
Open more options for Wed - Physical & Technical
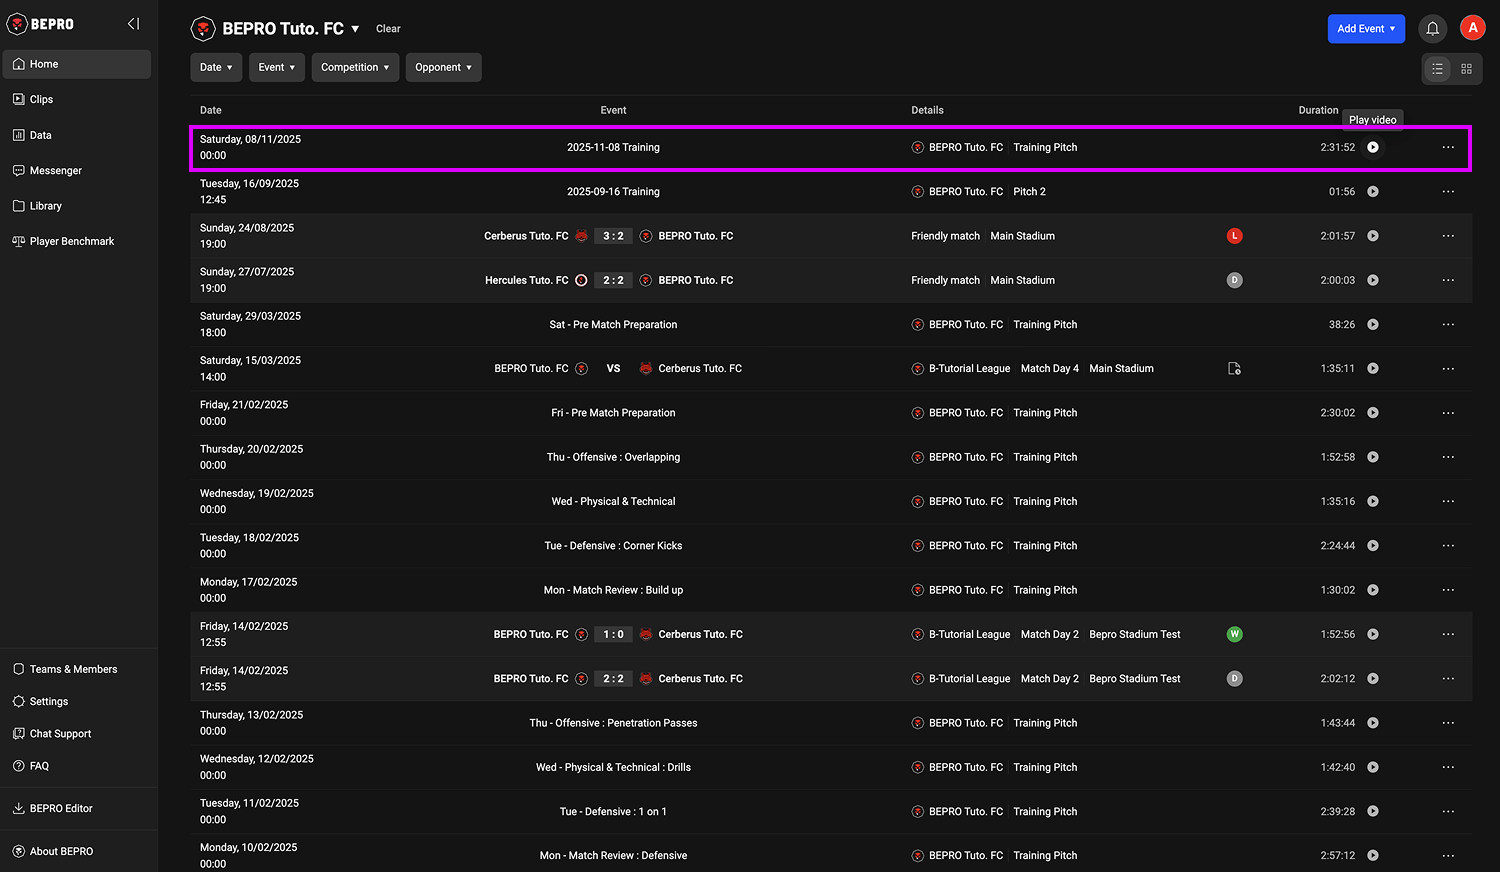(x=1448, y=501)
